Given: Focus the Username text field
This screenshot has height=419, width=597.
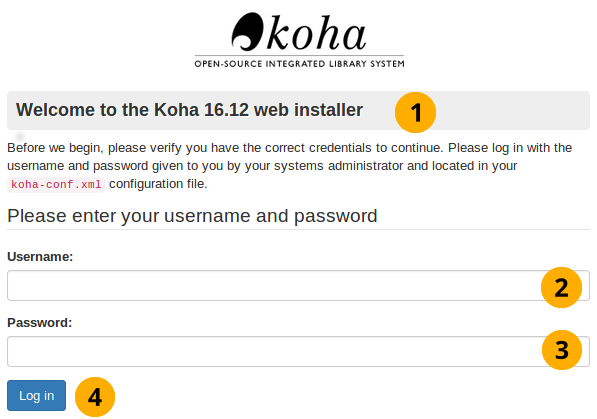Looking at the screenshot, I should pos(298,286).
